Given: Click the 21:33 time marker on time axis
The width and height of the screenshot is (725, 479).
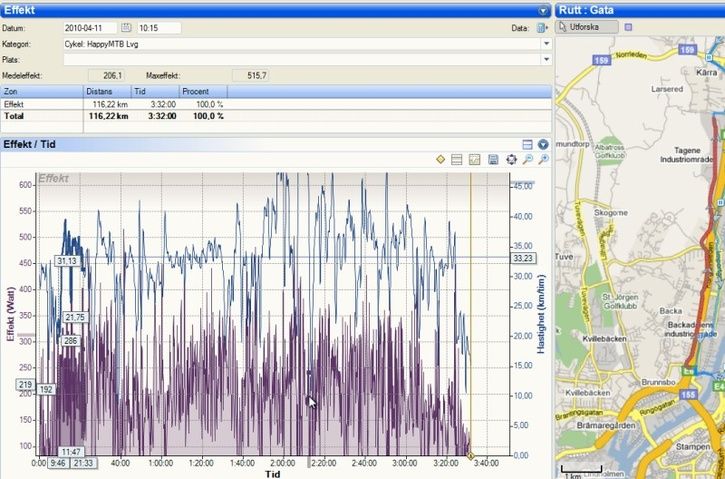Looking at the screenshot, I should (x=83, y=463).
